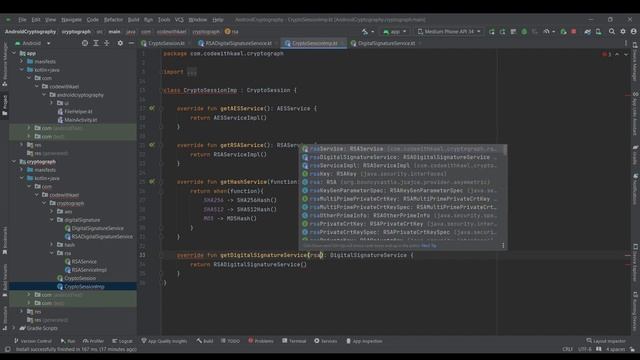Viewport: 640px width, 360px height.
Task: Collapse the cryptograph module node
Action: coord(14,162)
